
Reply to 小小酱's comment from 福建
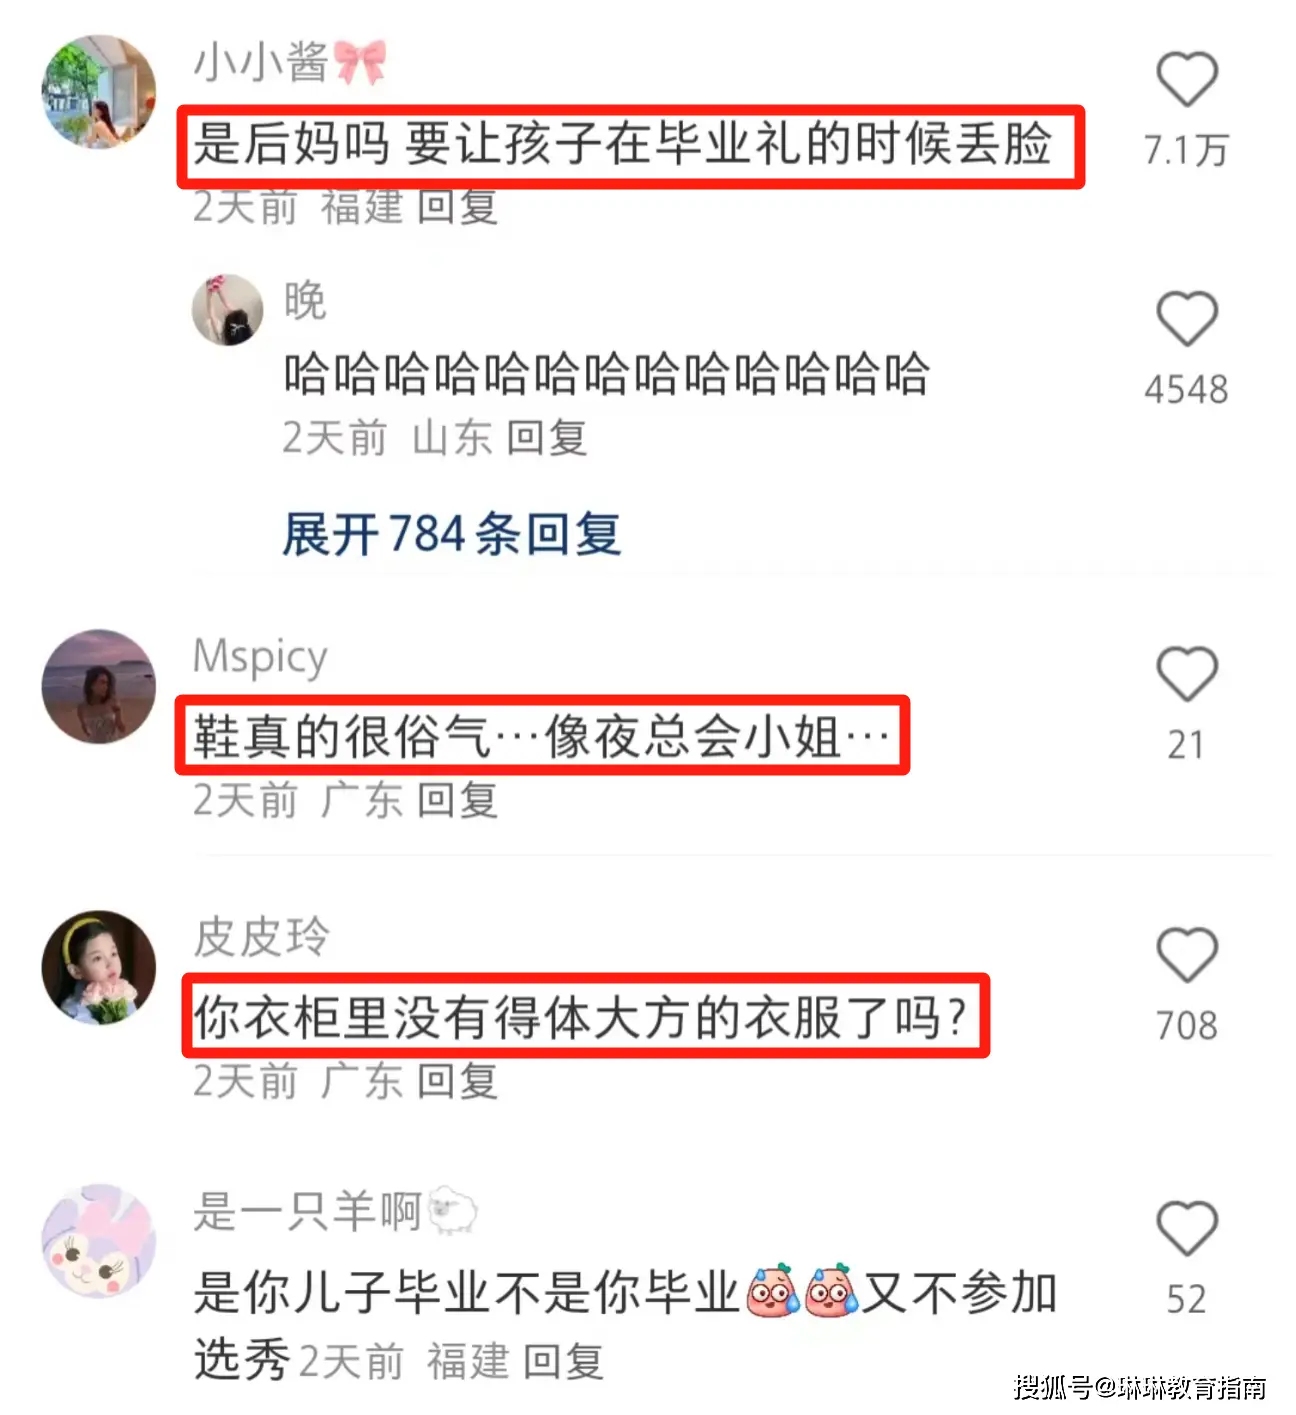click(457, 207)
